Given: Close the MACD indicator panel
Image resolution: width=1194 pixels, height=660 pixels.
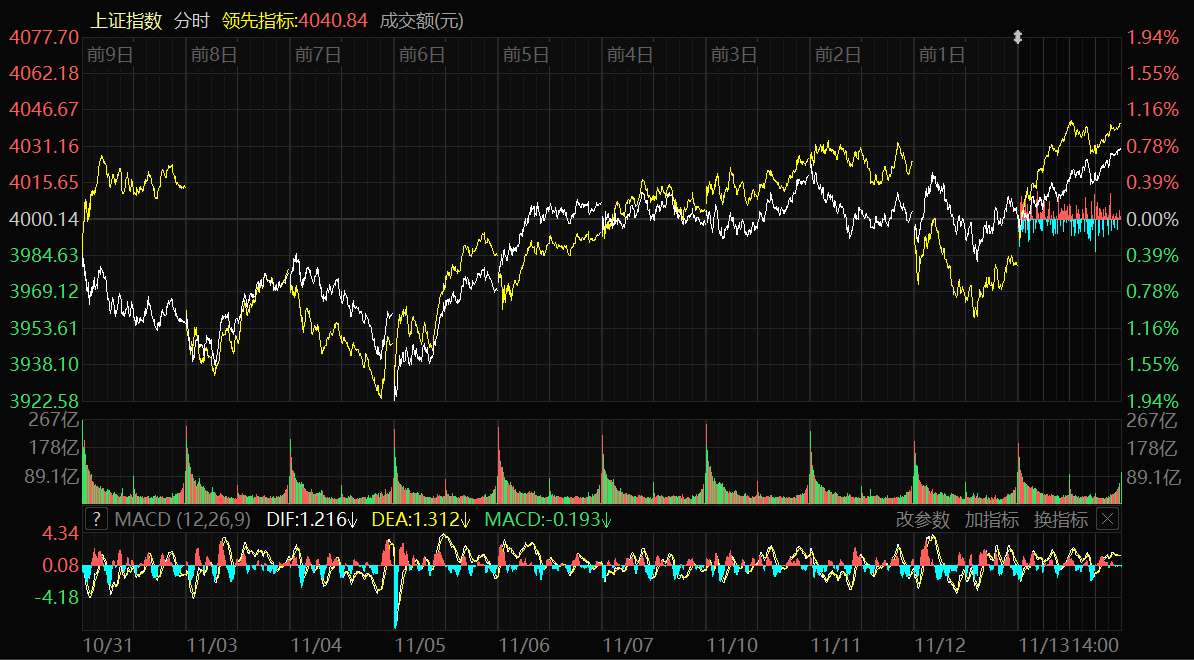Looking at the screenshot, I should point(1106,519).
